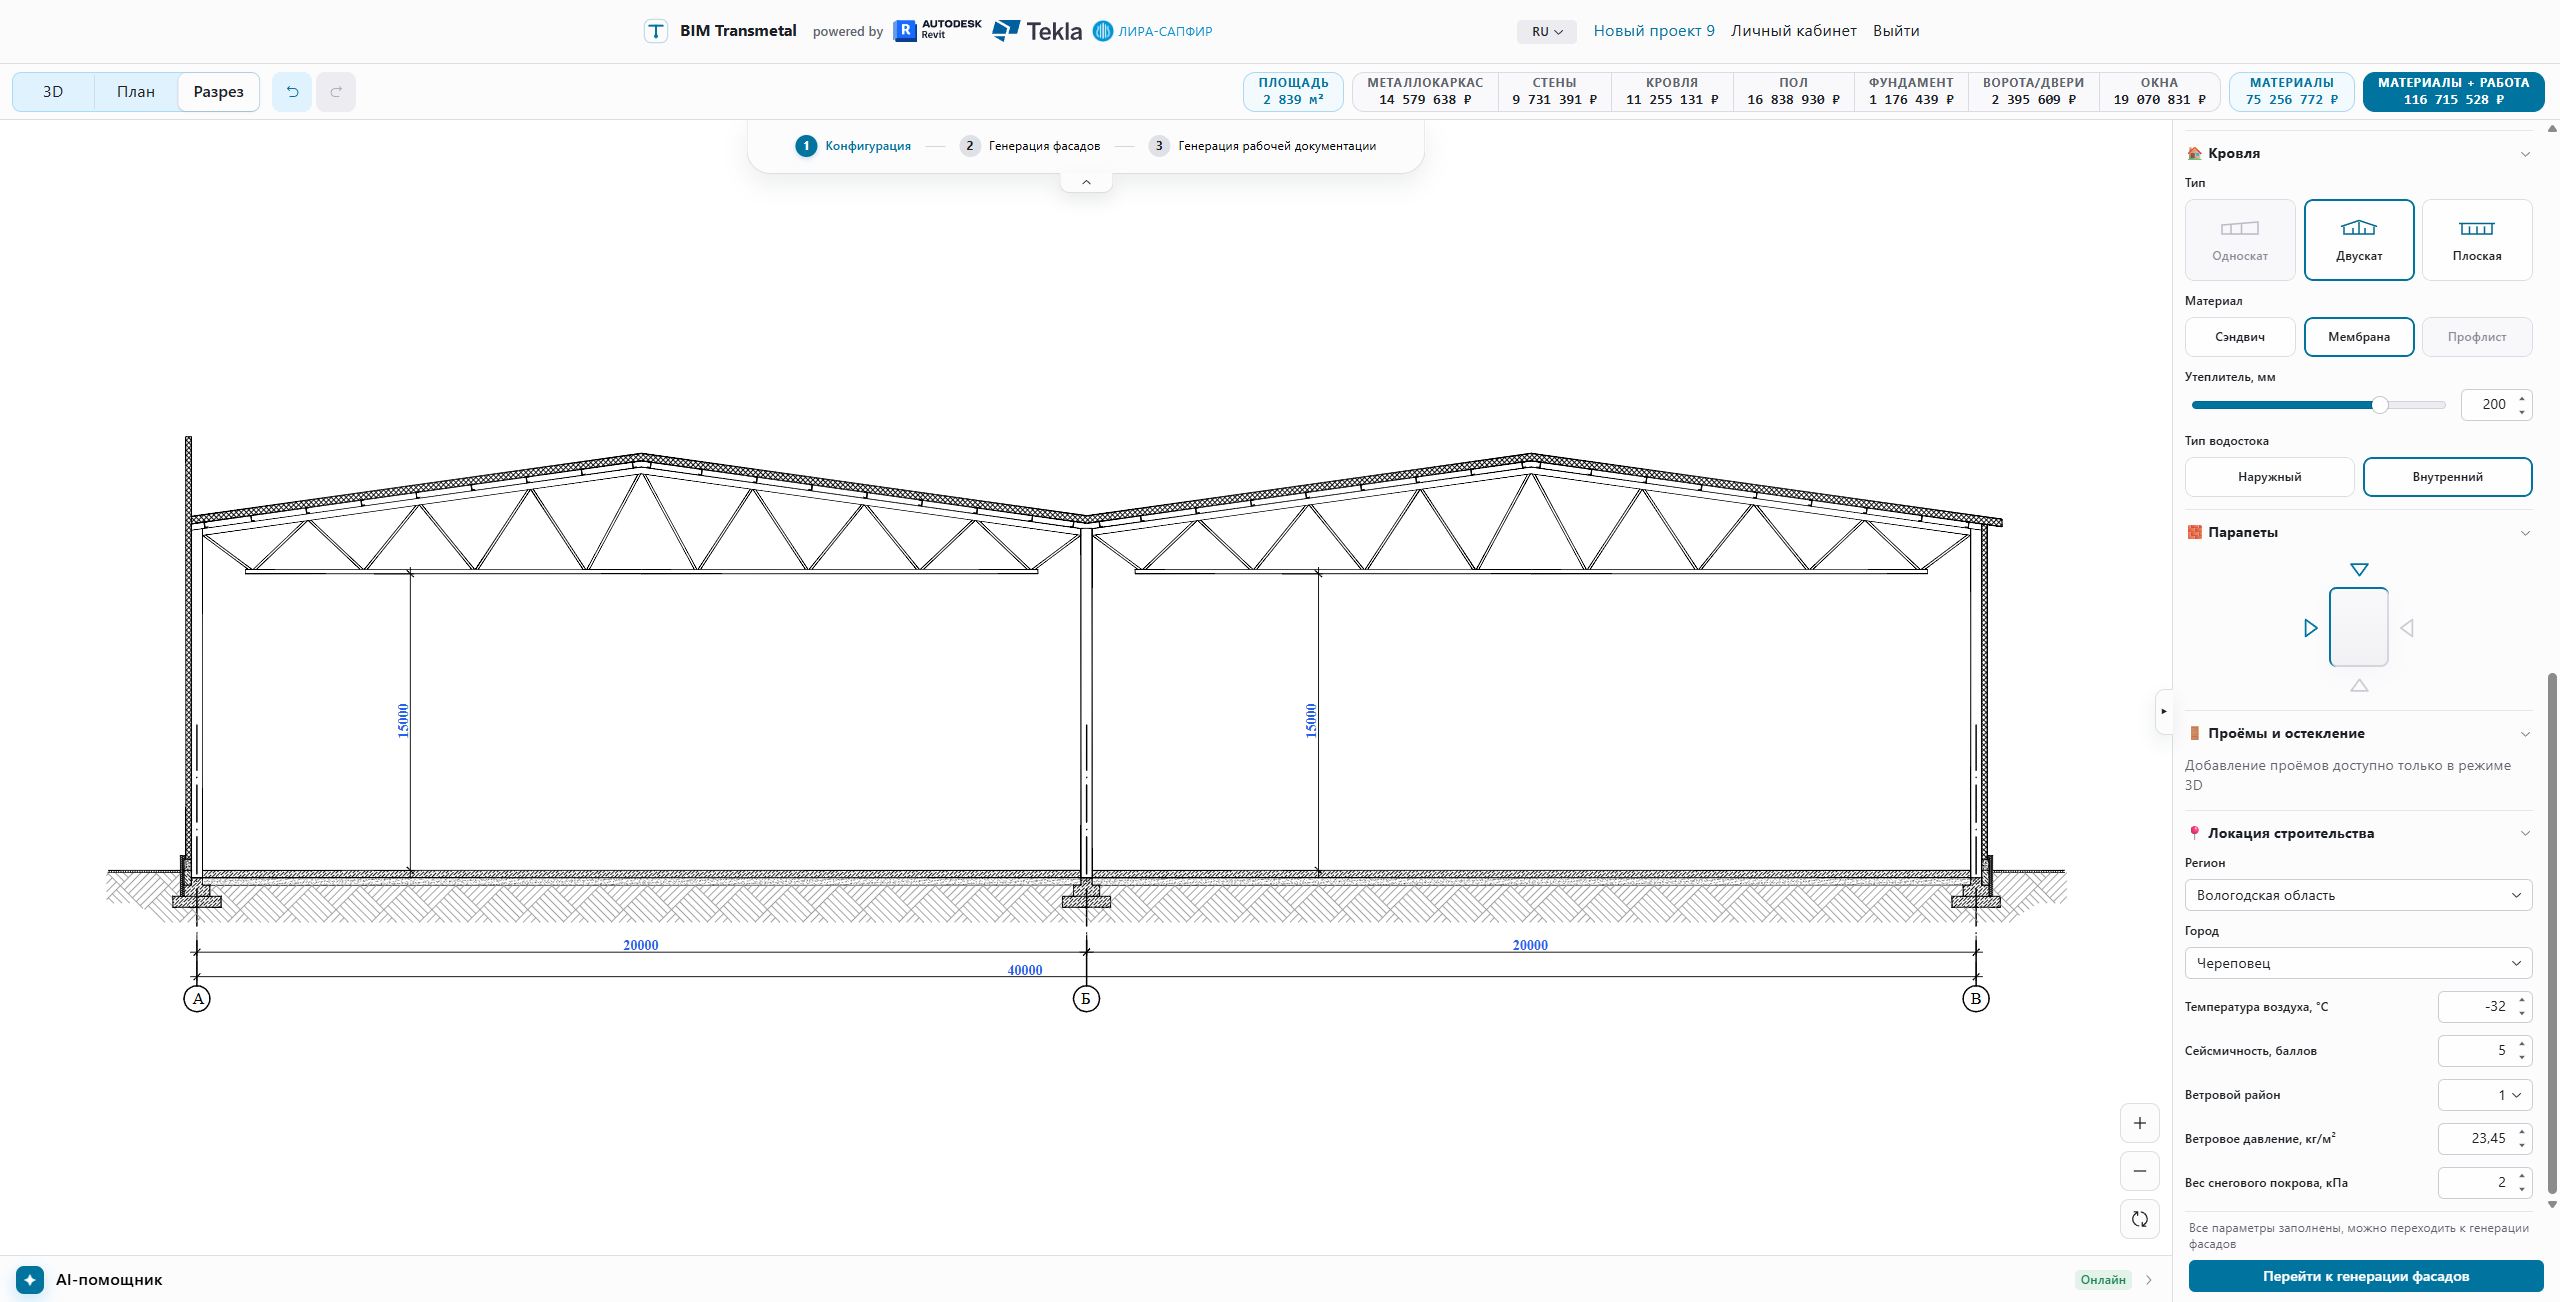Open Личный кабинет link
The width and height of the screenshot is (2560, 1302).
click(1794, 31)
